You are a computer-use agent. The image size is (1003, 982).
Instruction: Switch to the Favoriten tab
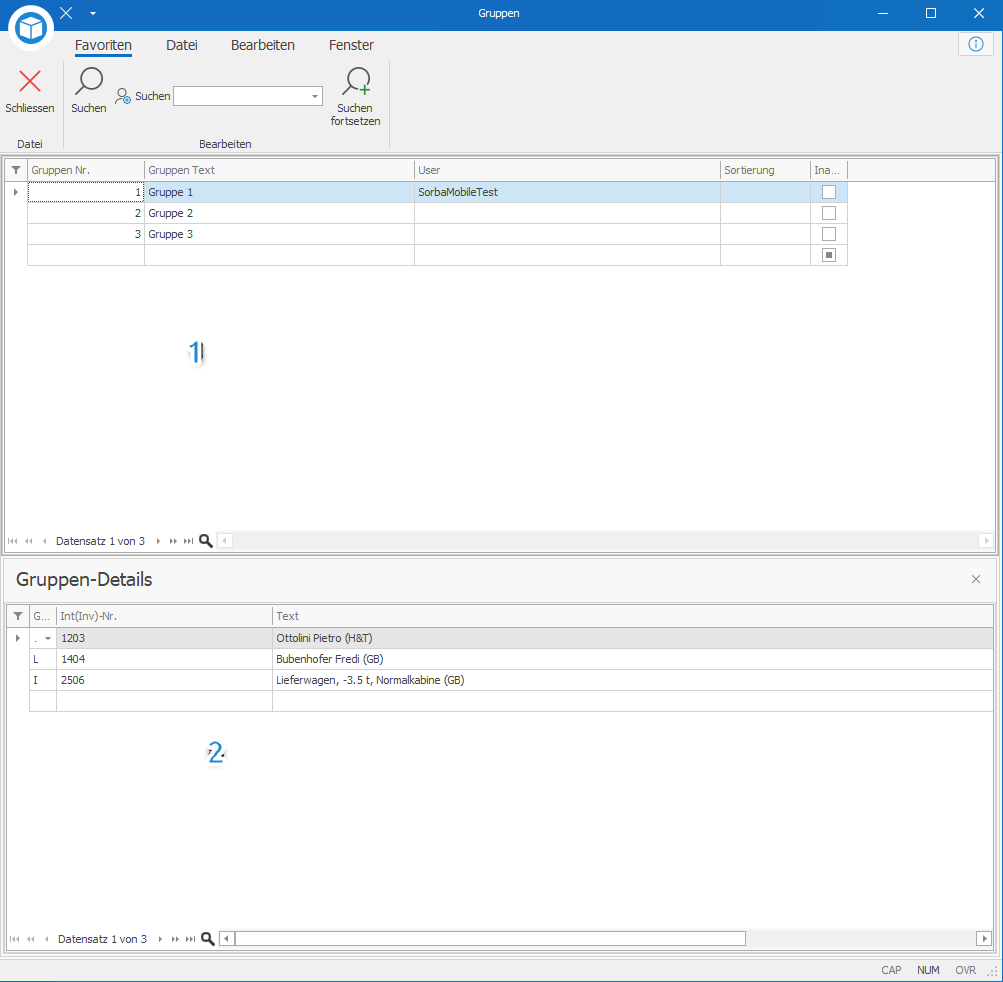tap(103, 45)
